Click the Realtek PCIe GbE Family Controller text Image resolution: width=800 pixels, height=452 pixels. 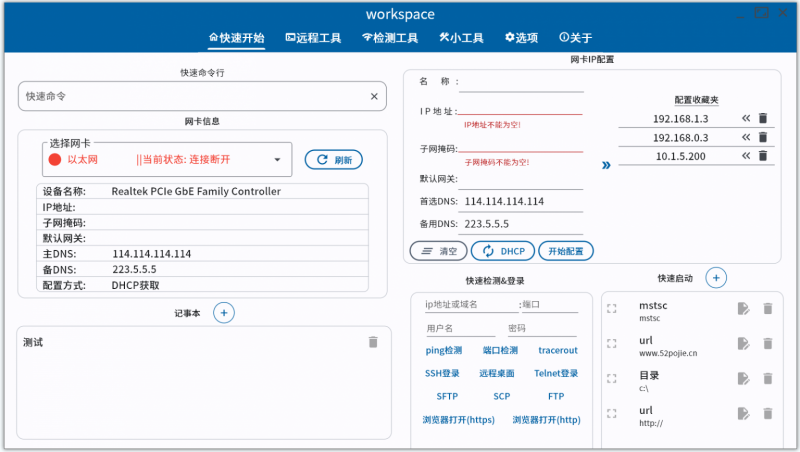(x=196, y=191)
